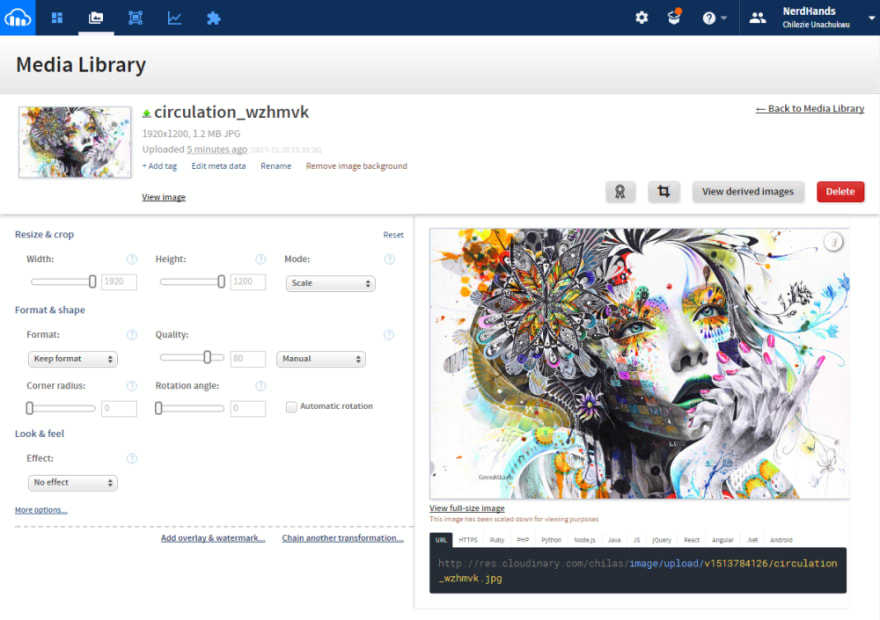Open View full-size image link
The width and height of the screenshot is (880, 620).
click(x=467, y=508)
